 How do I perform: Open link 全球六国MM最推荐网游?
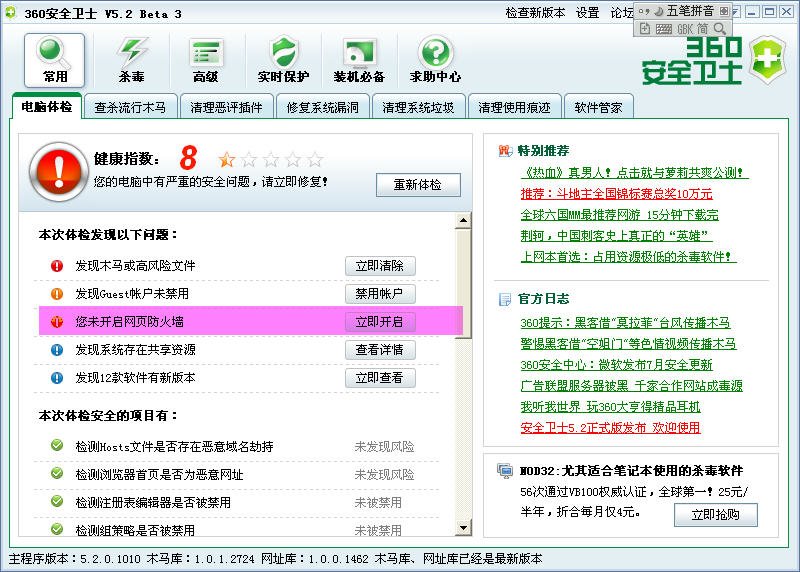[619, 215]
